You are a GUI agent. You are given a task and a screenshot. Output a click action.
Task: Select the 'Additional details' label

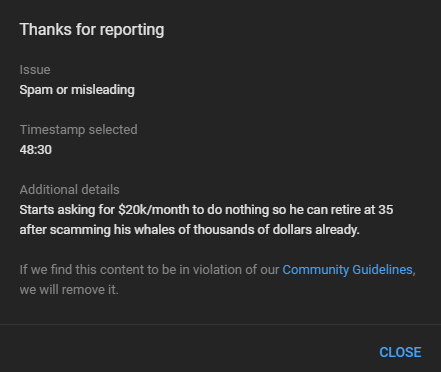[x=69, y=190]
